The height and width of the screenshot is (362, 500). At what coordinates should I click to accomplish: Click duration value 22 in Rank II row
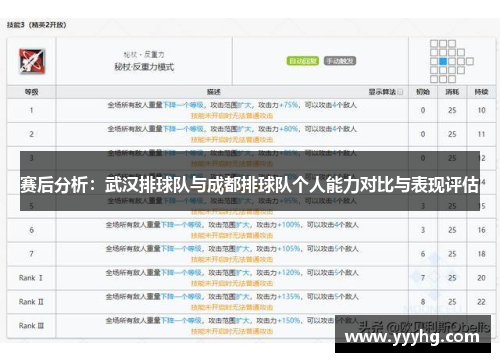coord(481,302)
